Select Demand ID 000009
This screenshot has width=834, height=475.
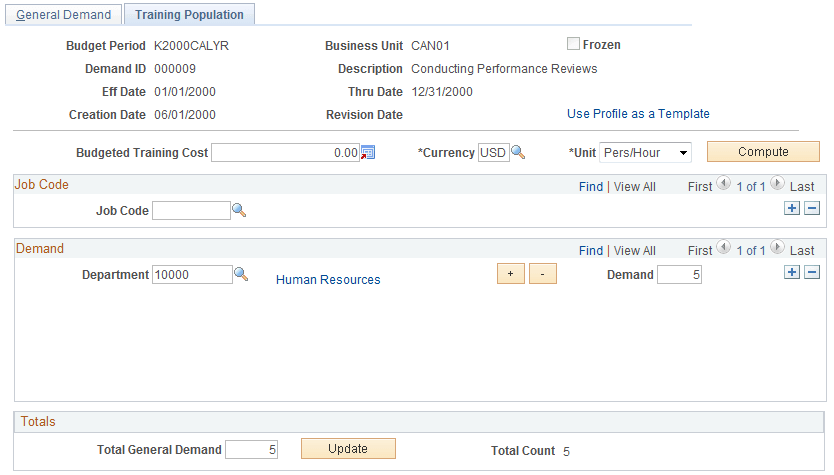[x=175, y=69]
